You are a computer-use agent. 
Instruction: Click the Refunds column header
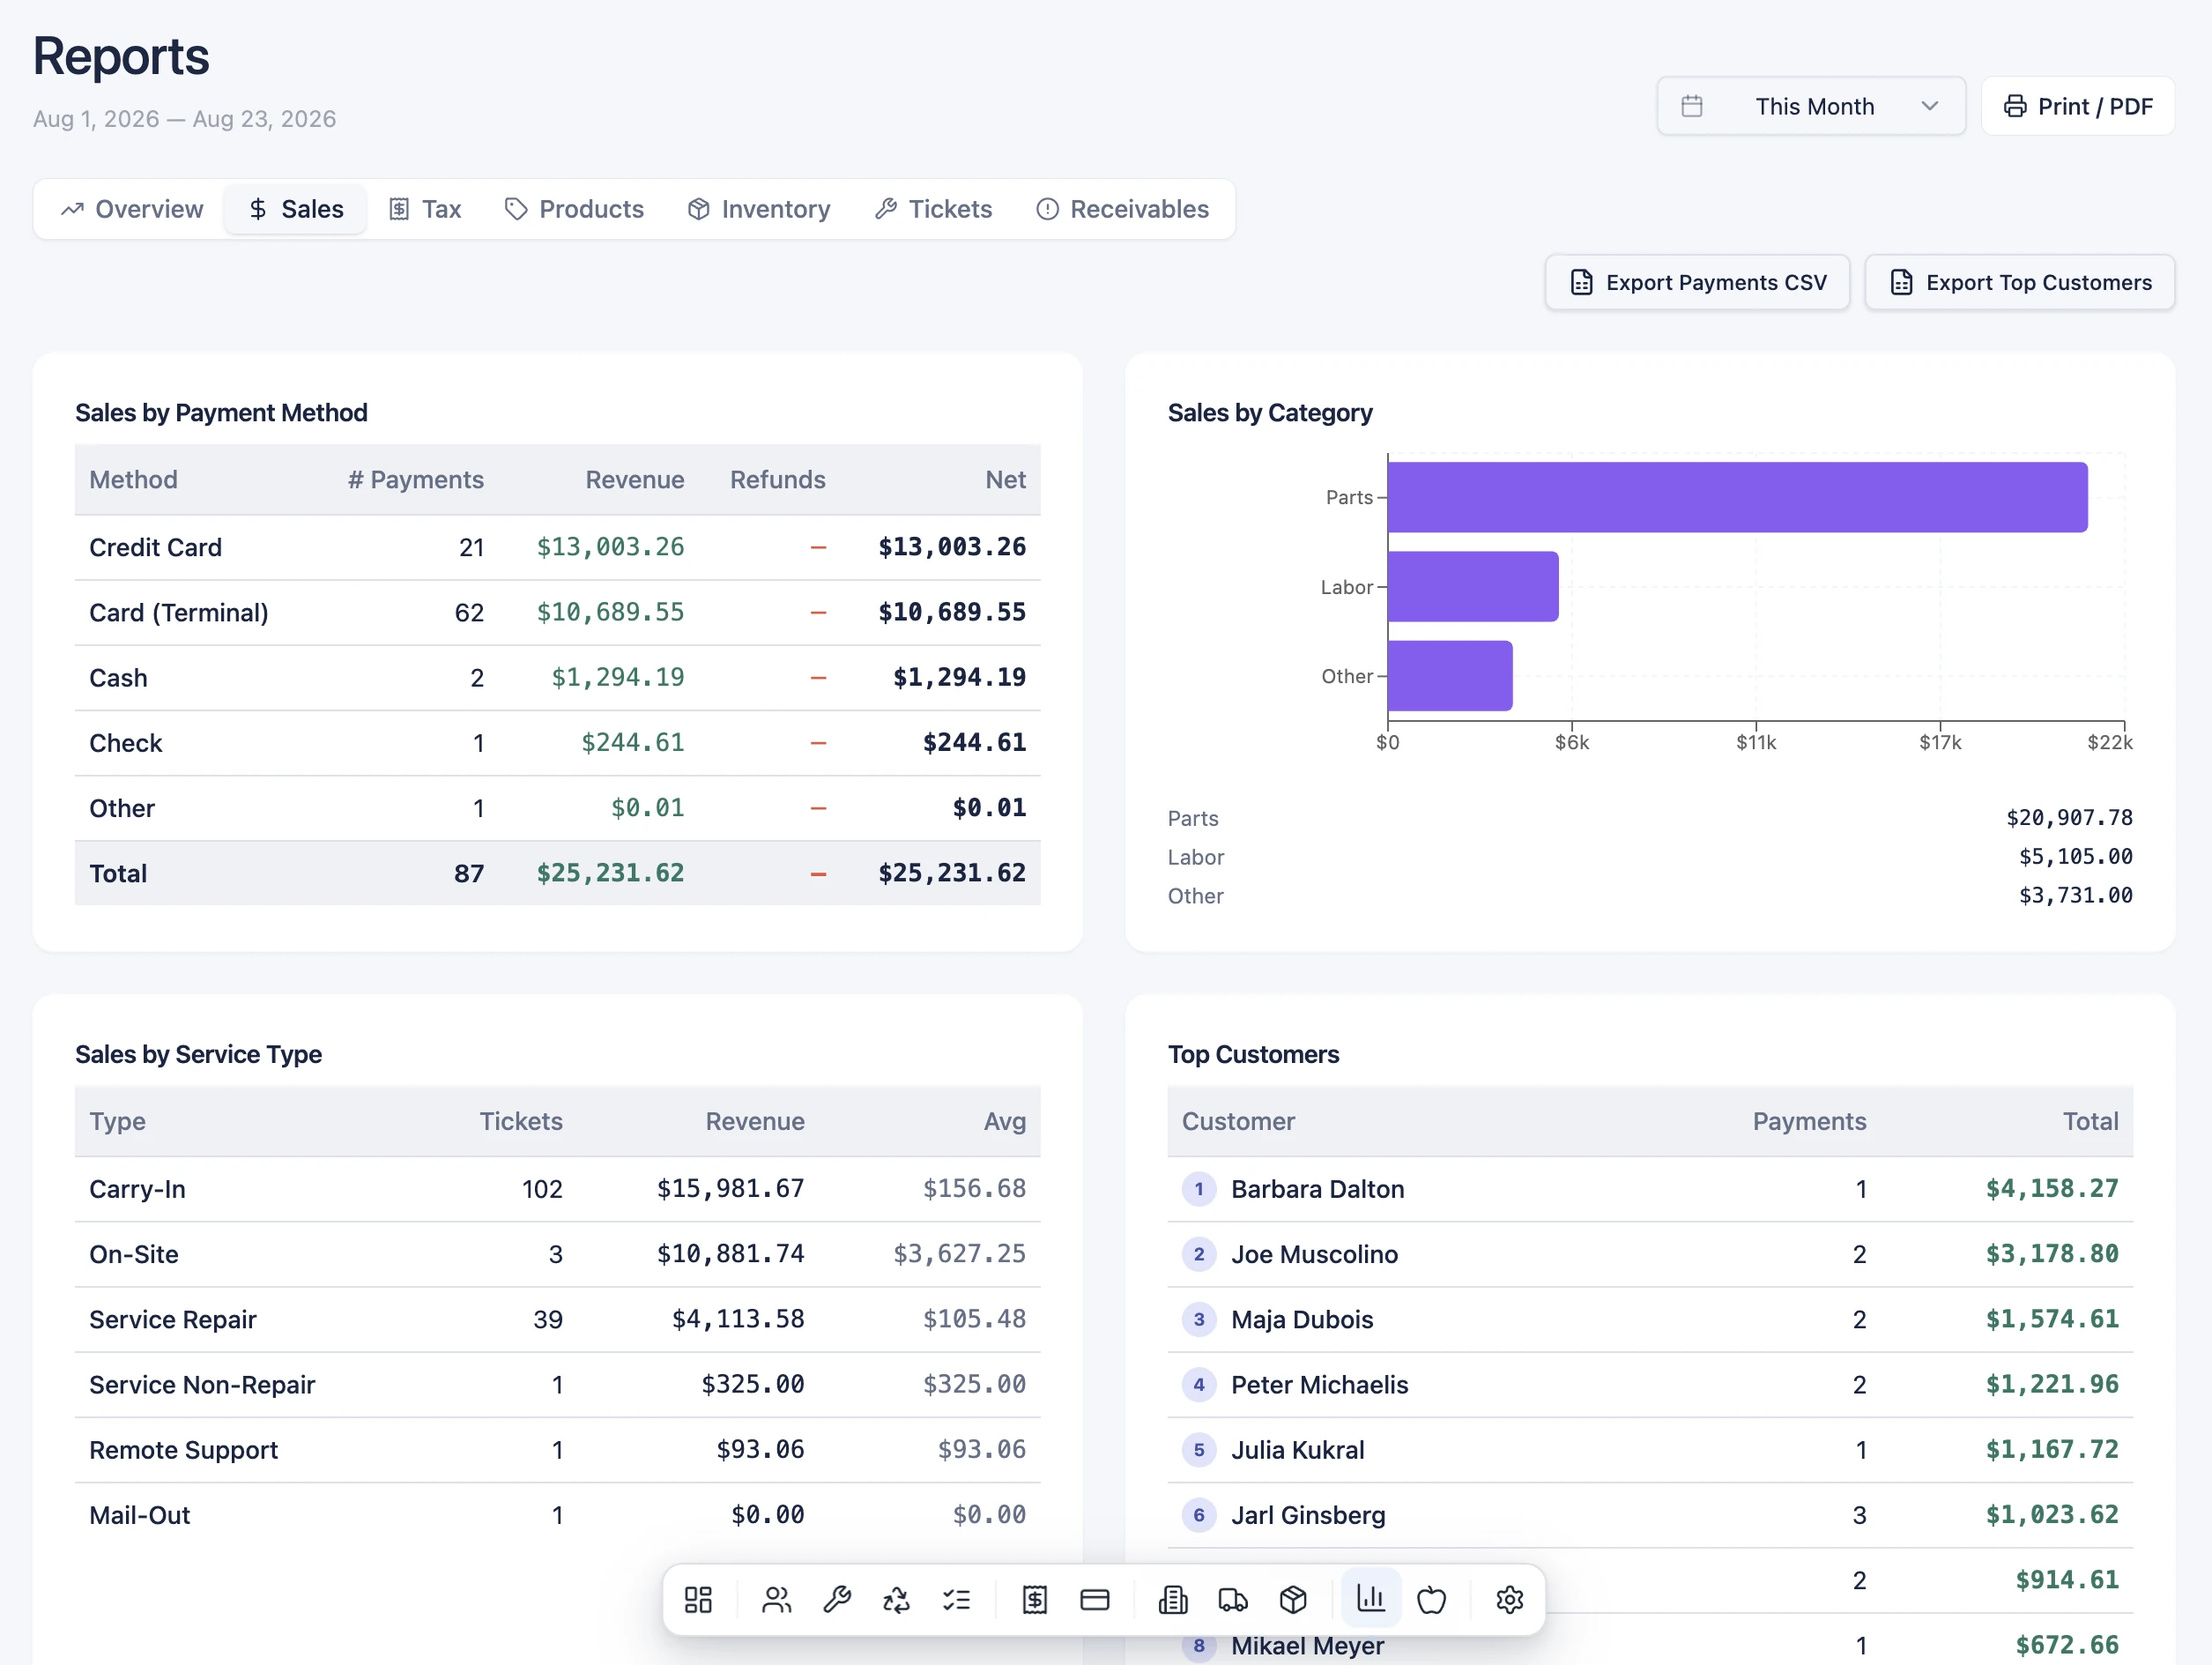point(777,480)
